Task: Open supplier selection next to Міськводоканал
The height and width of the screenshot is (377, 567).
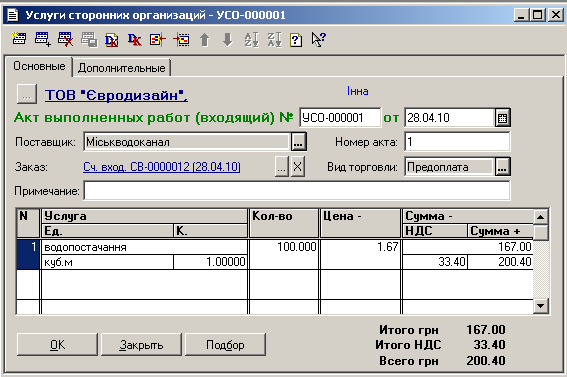Action: (x=298, y=142)
